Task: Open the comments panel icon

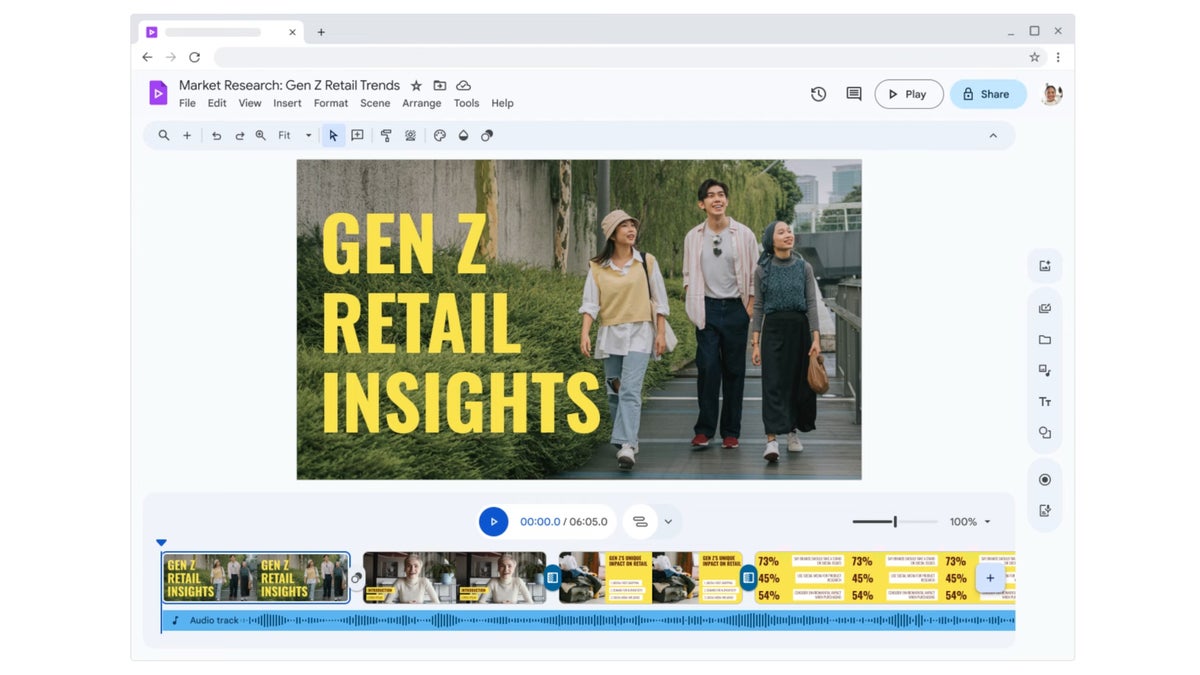Action: coord(853,94)
